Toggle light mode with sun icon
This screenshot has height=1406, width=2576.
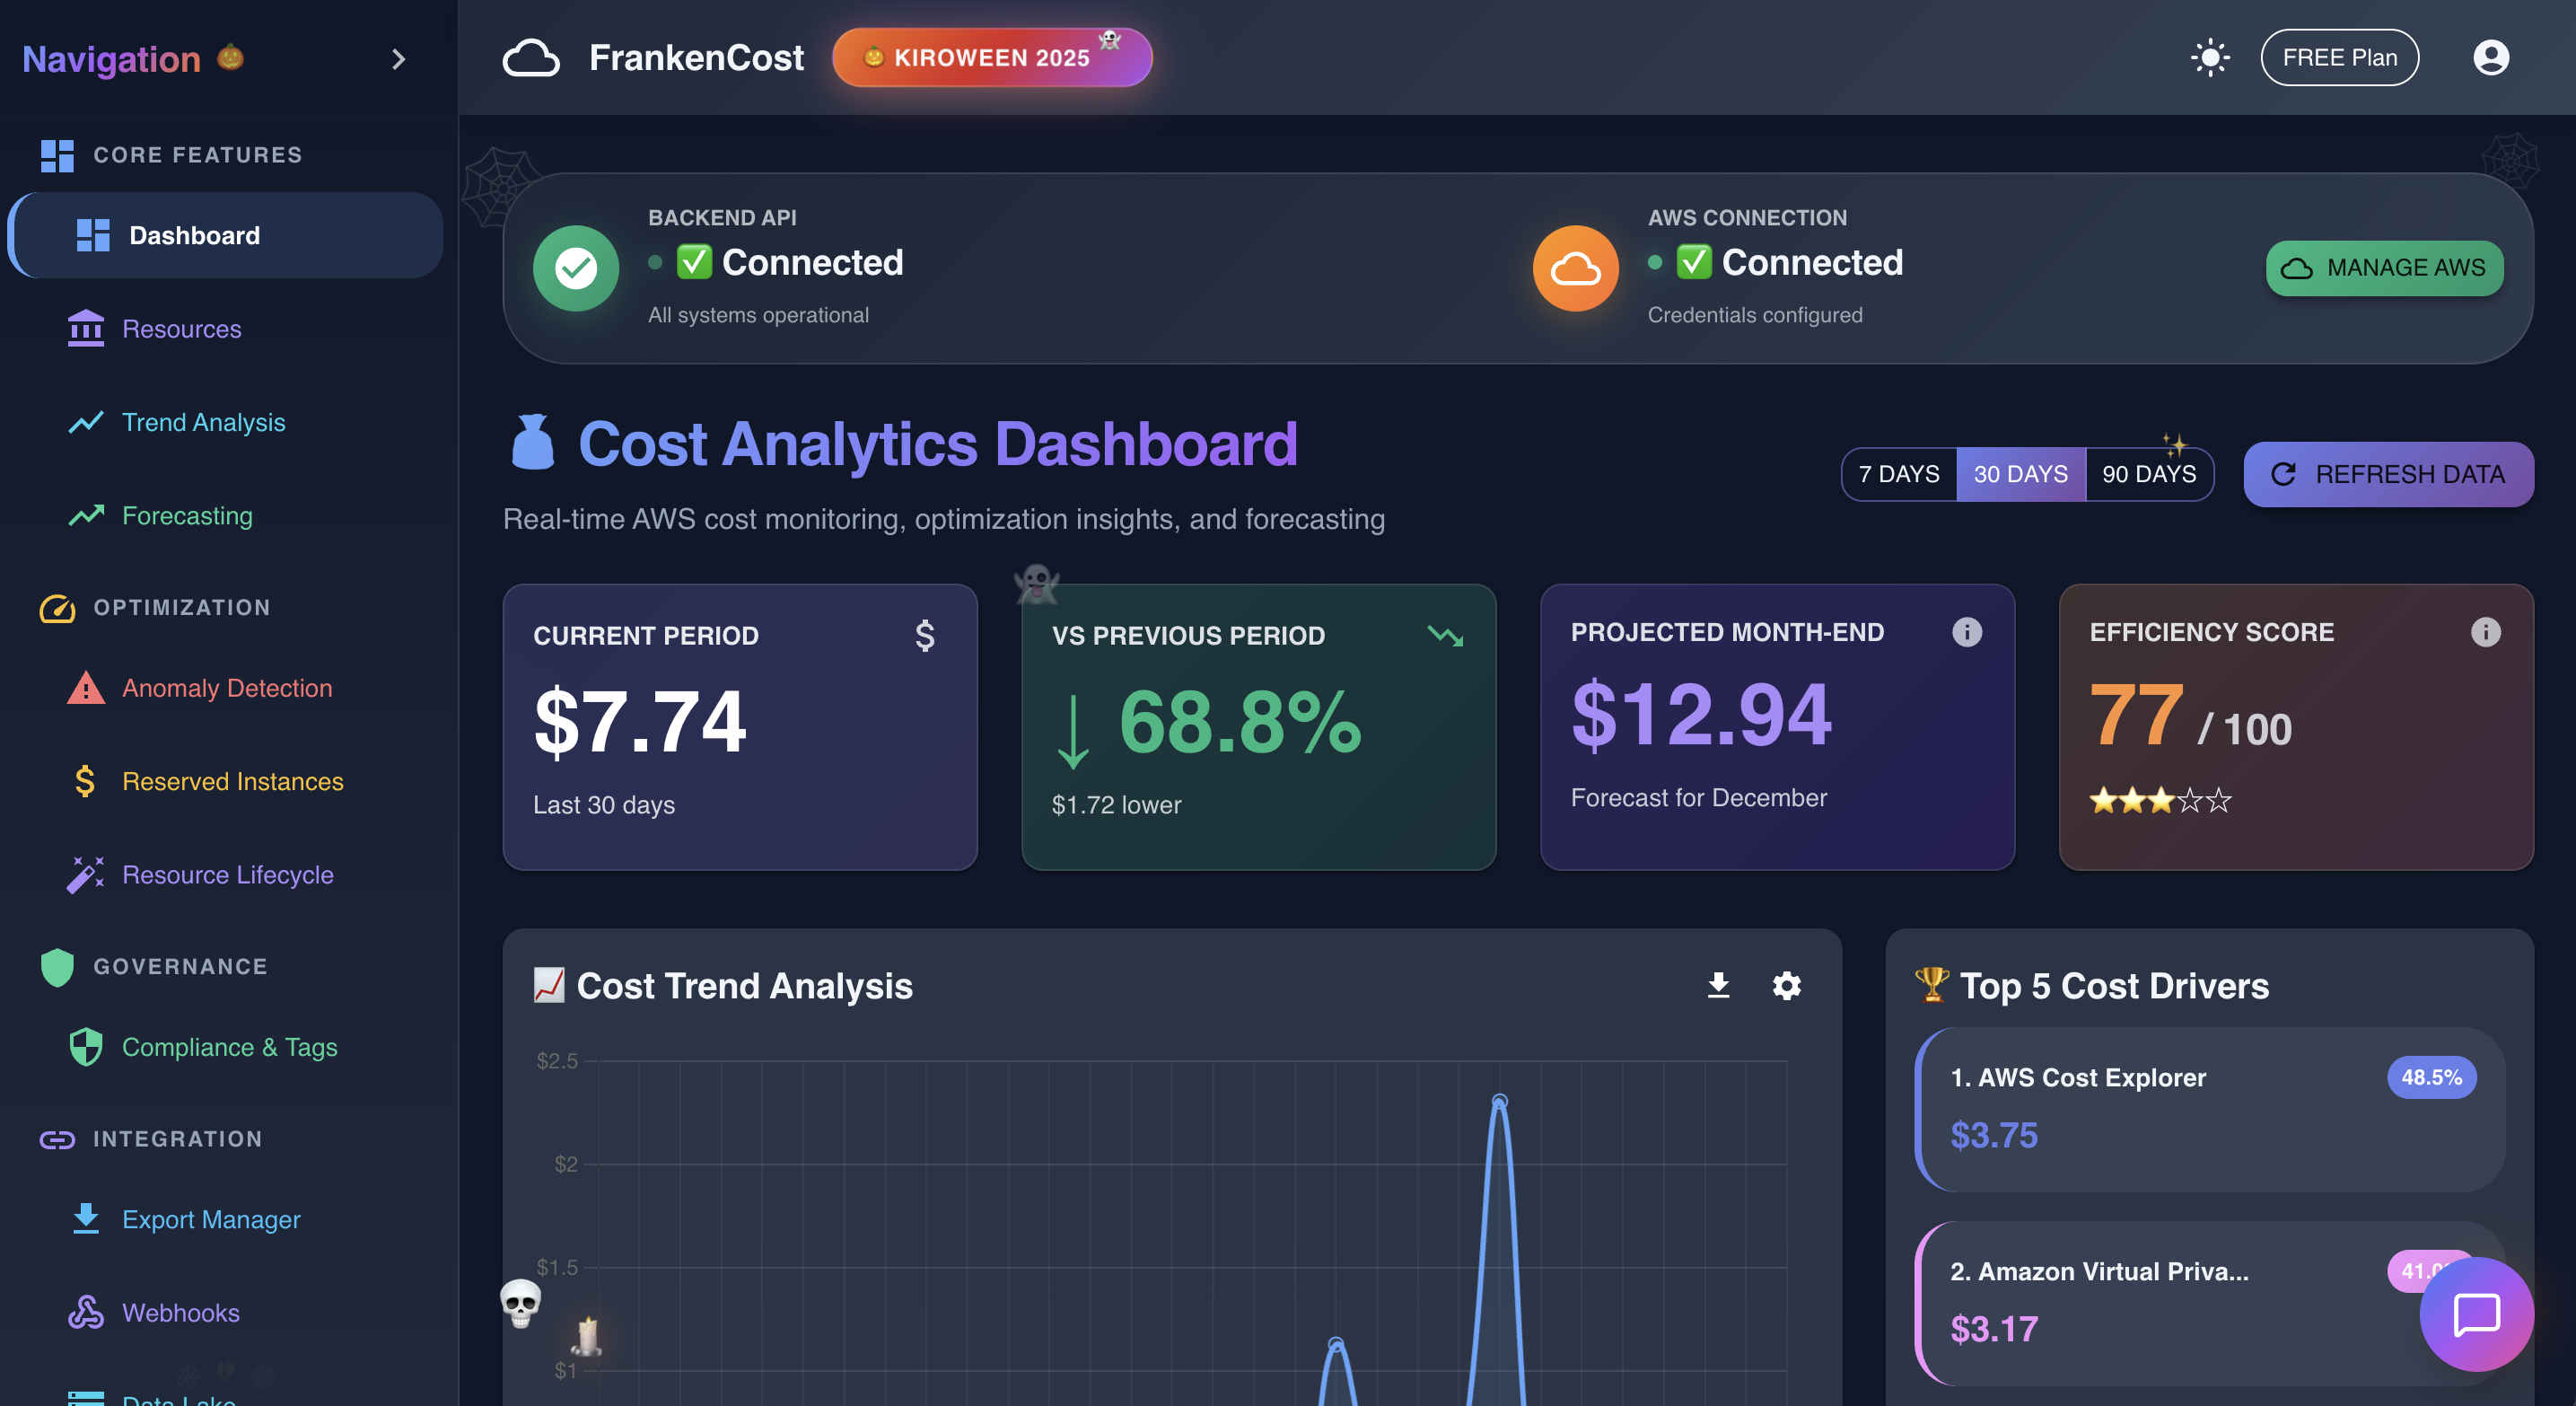click(2209, 58)
